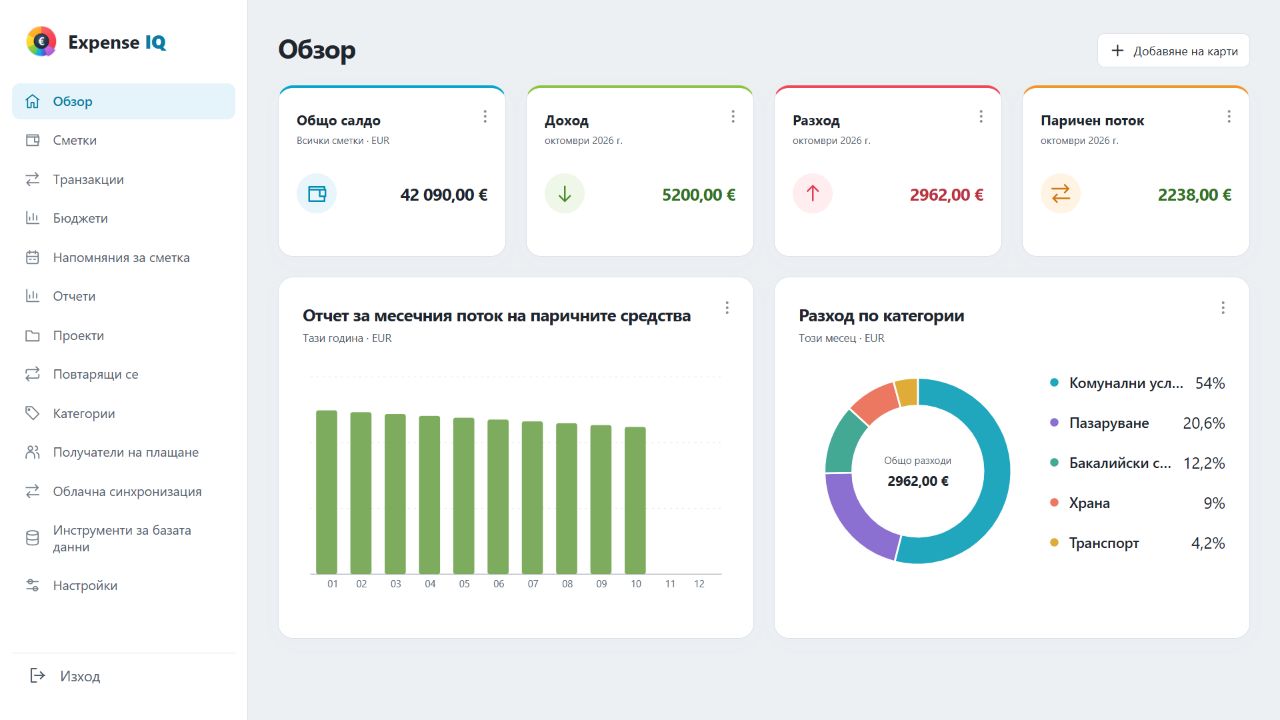Screen dimensions: 1280x720
Task: Open the Доход card three-dot menu
Action: (733, 117)
